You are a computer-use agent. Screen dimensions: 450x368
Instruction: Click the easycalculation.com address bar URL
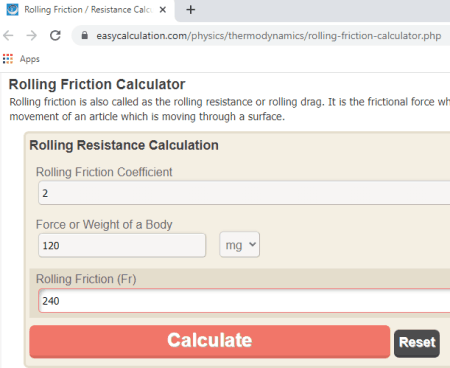coord(269,36)
